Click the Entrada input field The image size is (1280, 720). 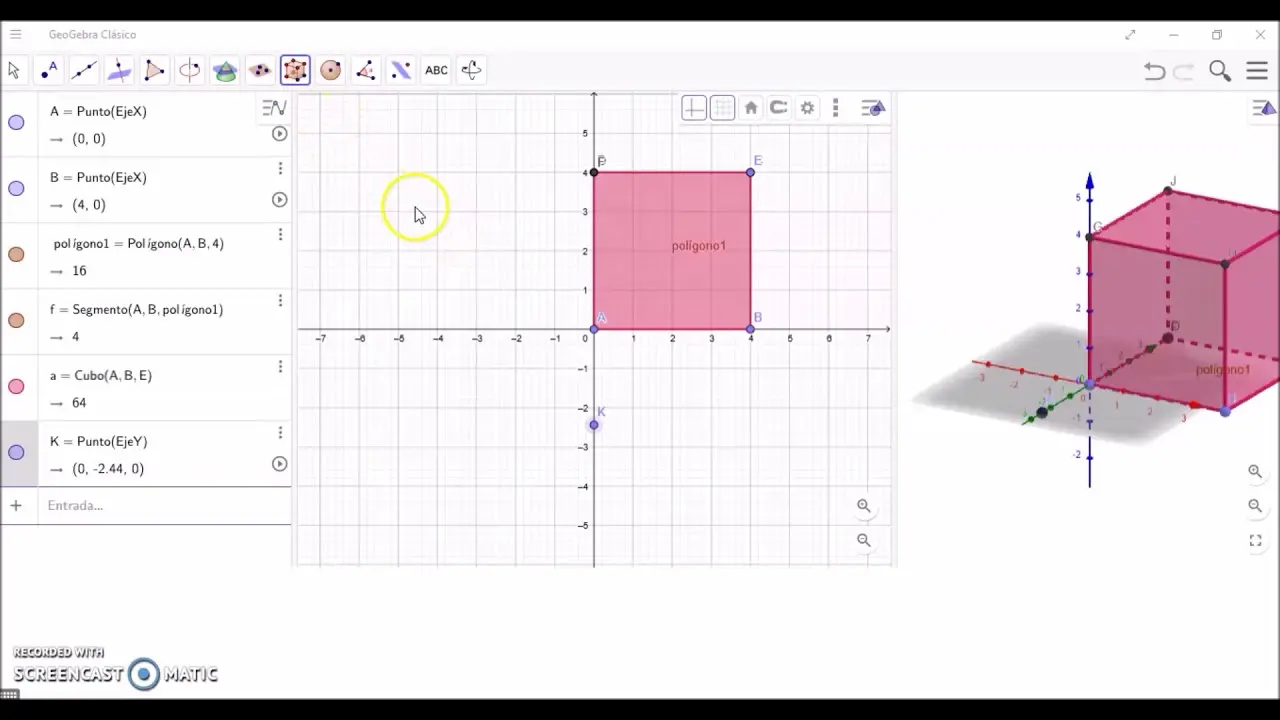point(150,505)
